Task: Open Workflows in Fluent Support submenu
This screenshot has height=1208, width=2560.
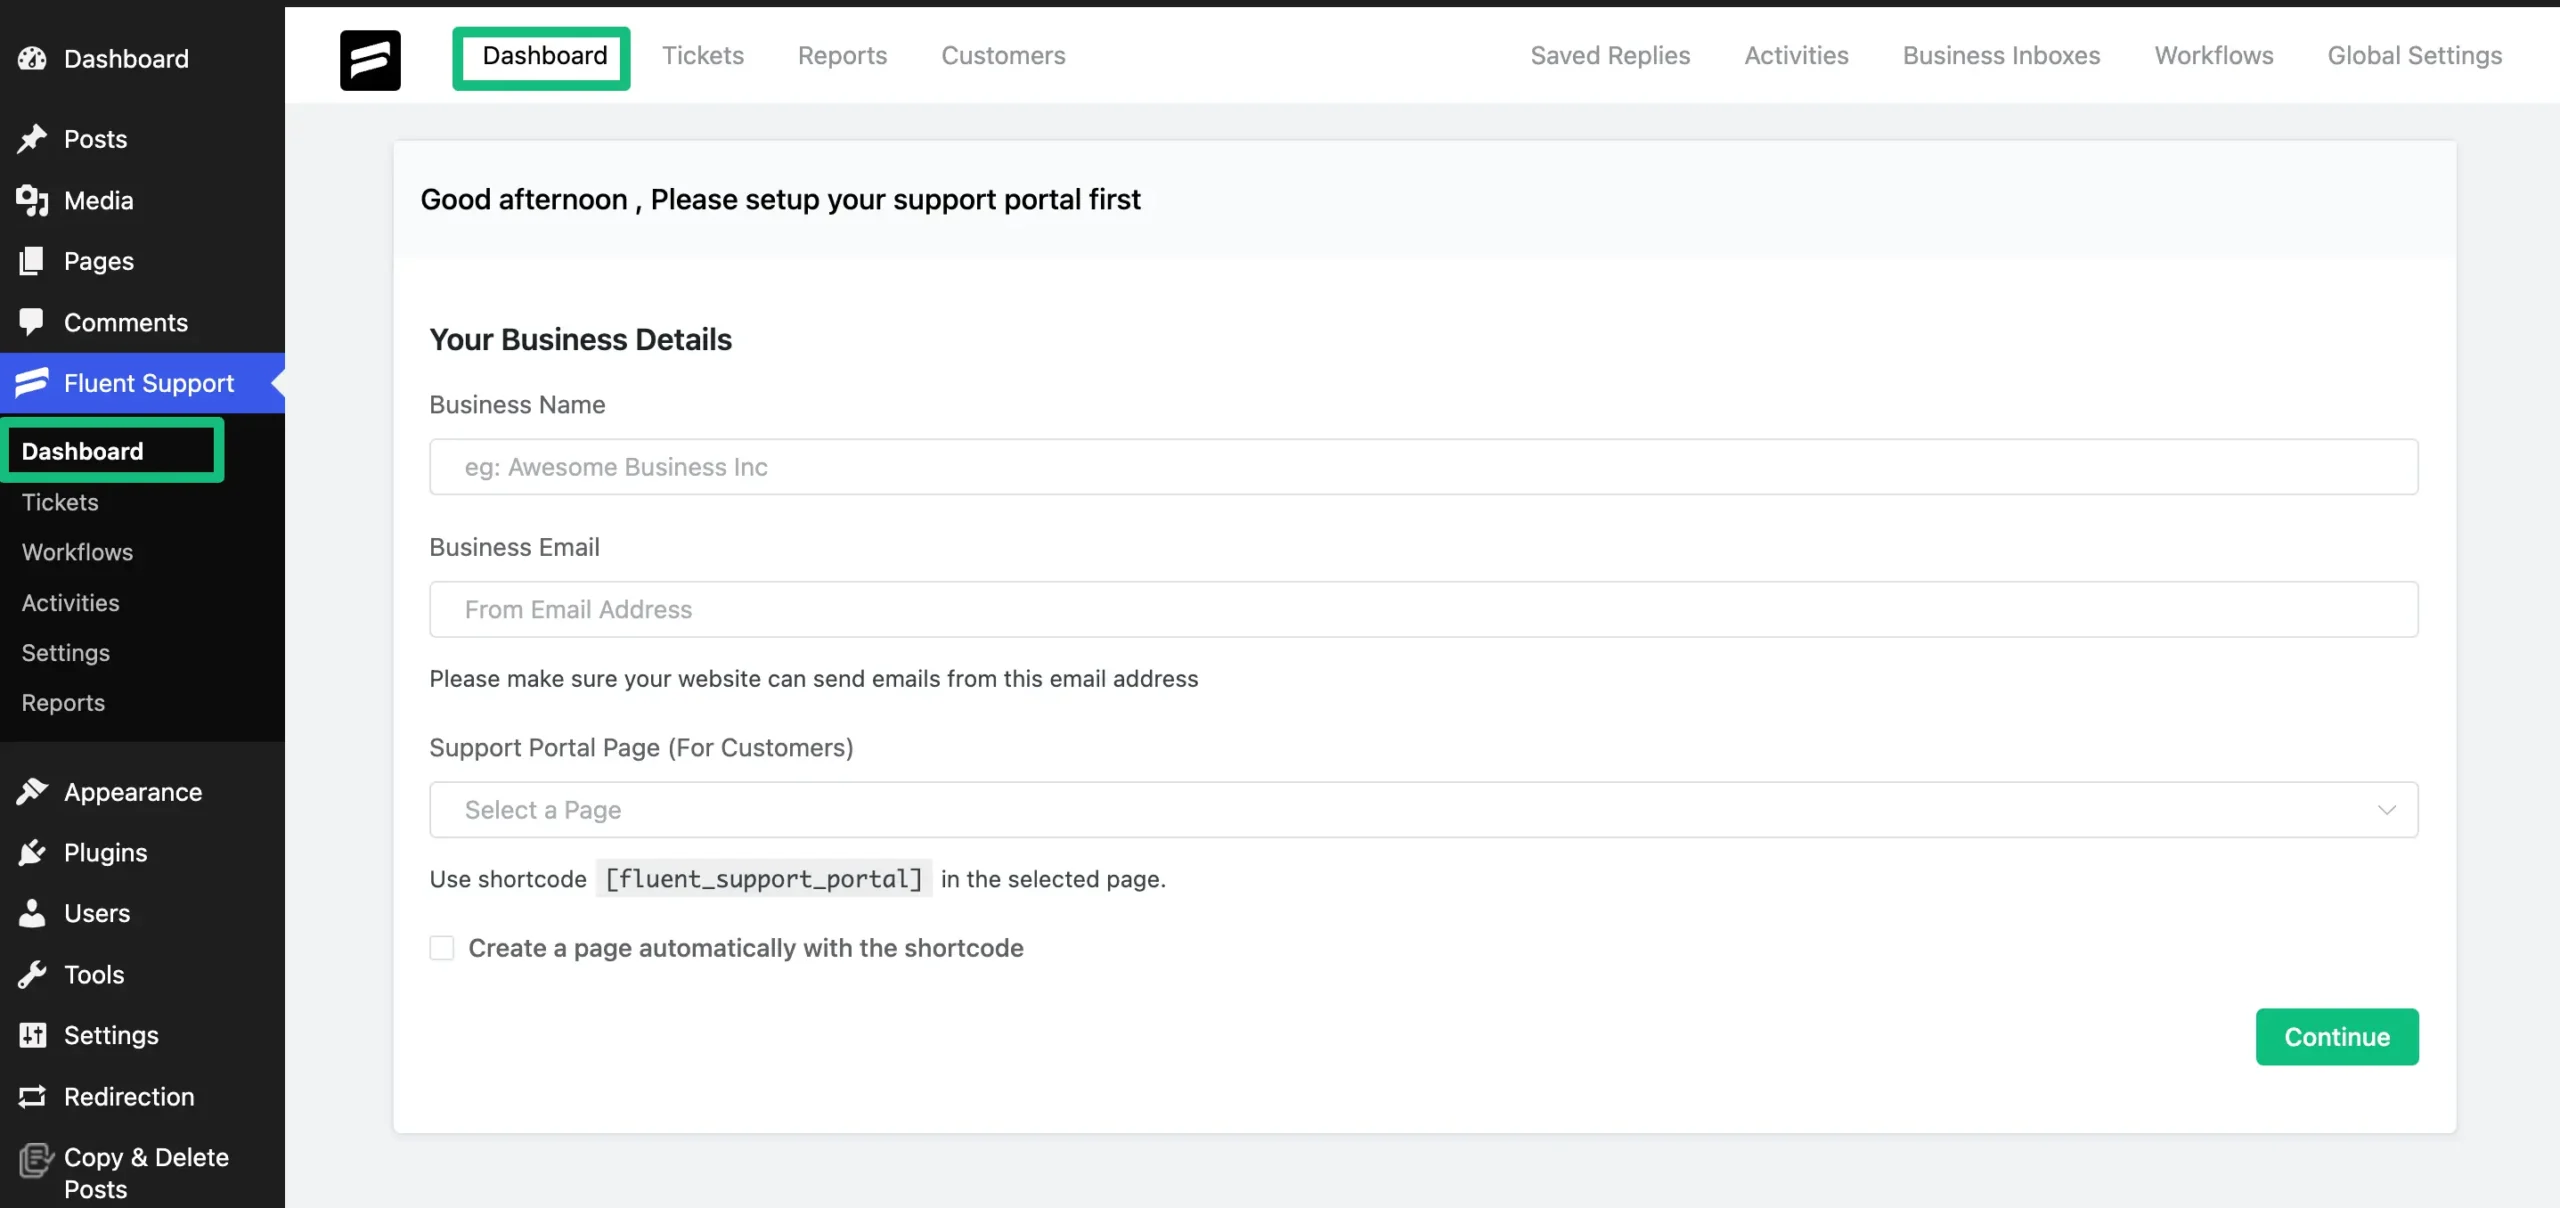Action: pyautogui.click(x=77, y=552)
